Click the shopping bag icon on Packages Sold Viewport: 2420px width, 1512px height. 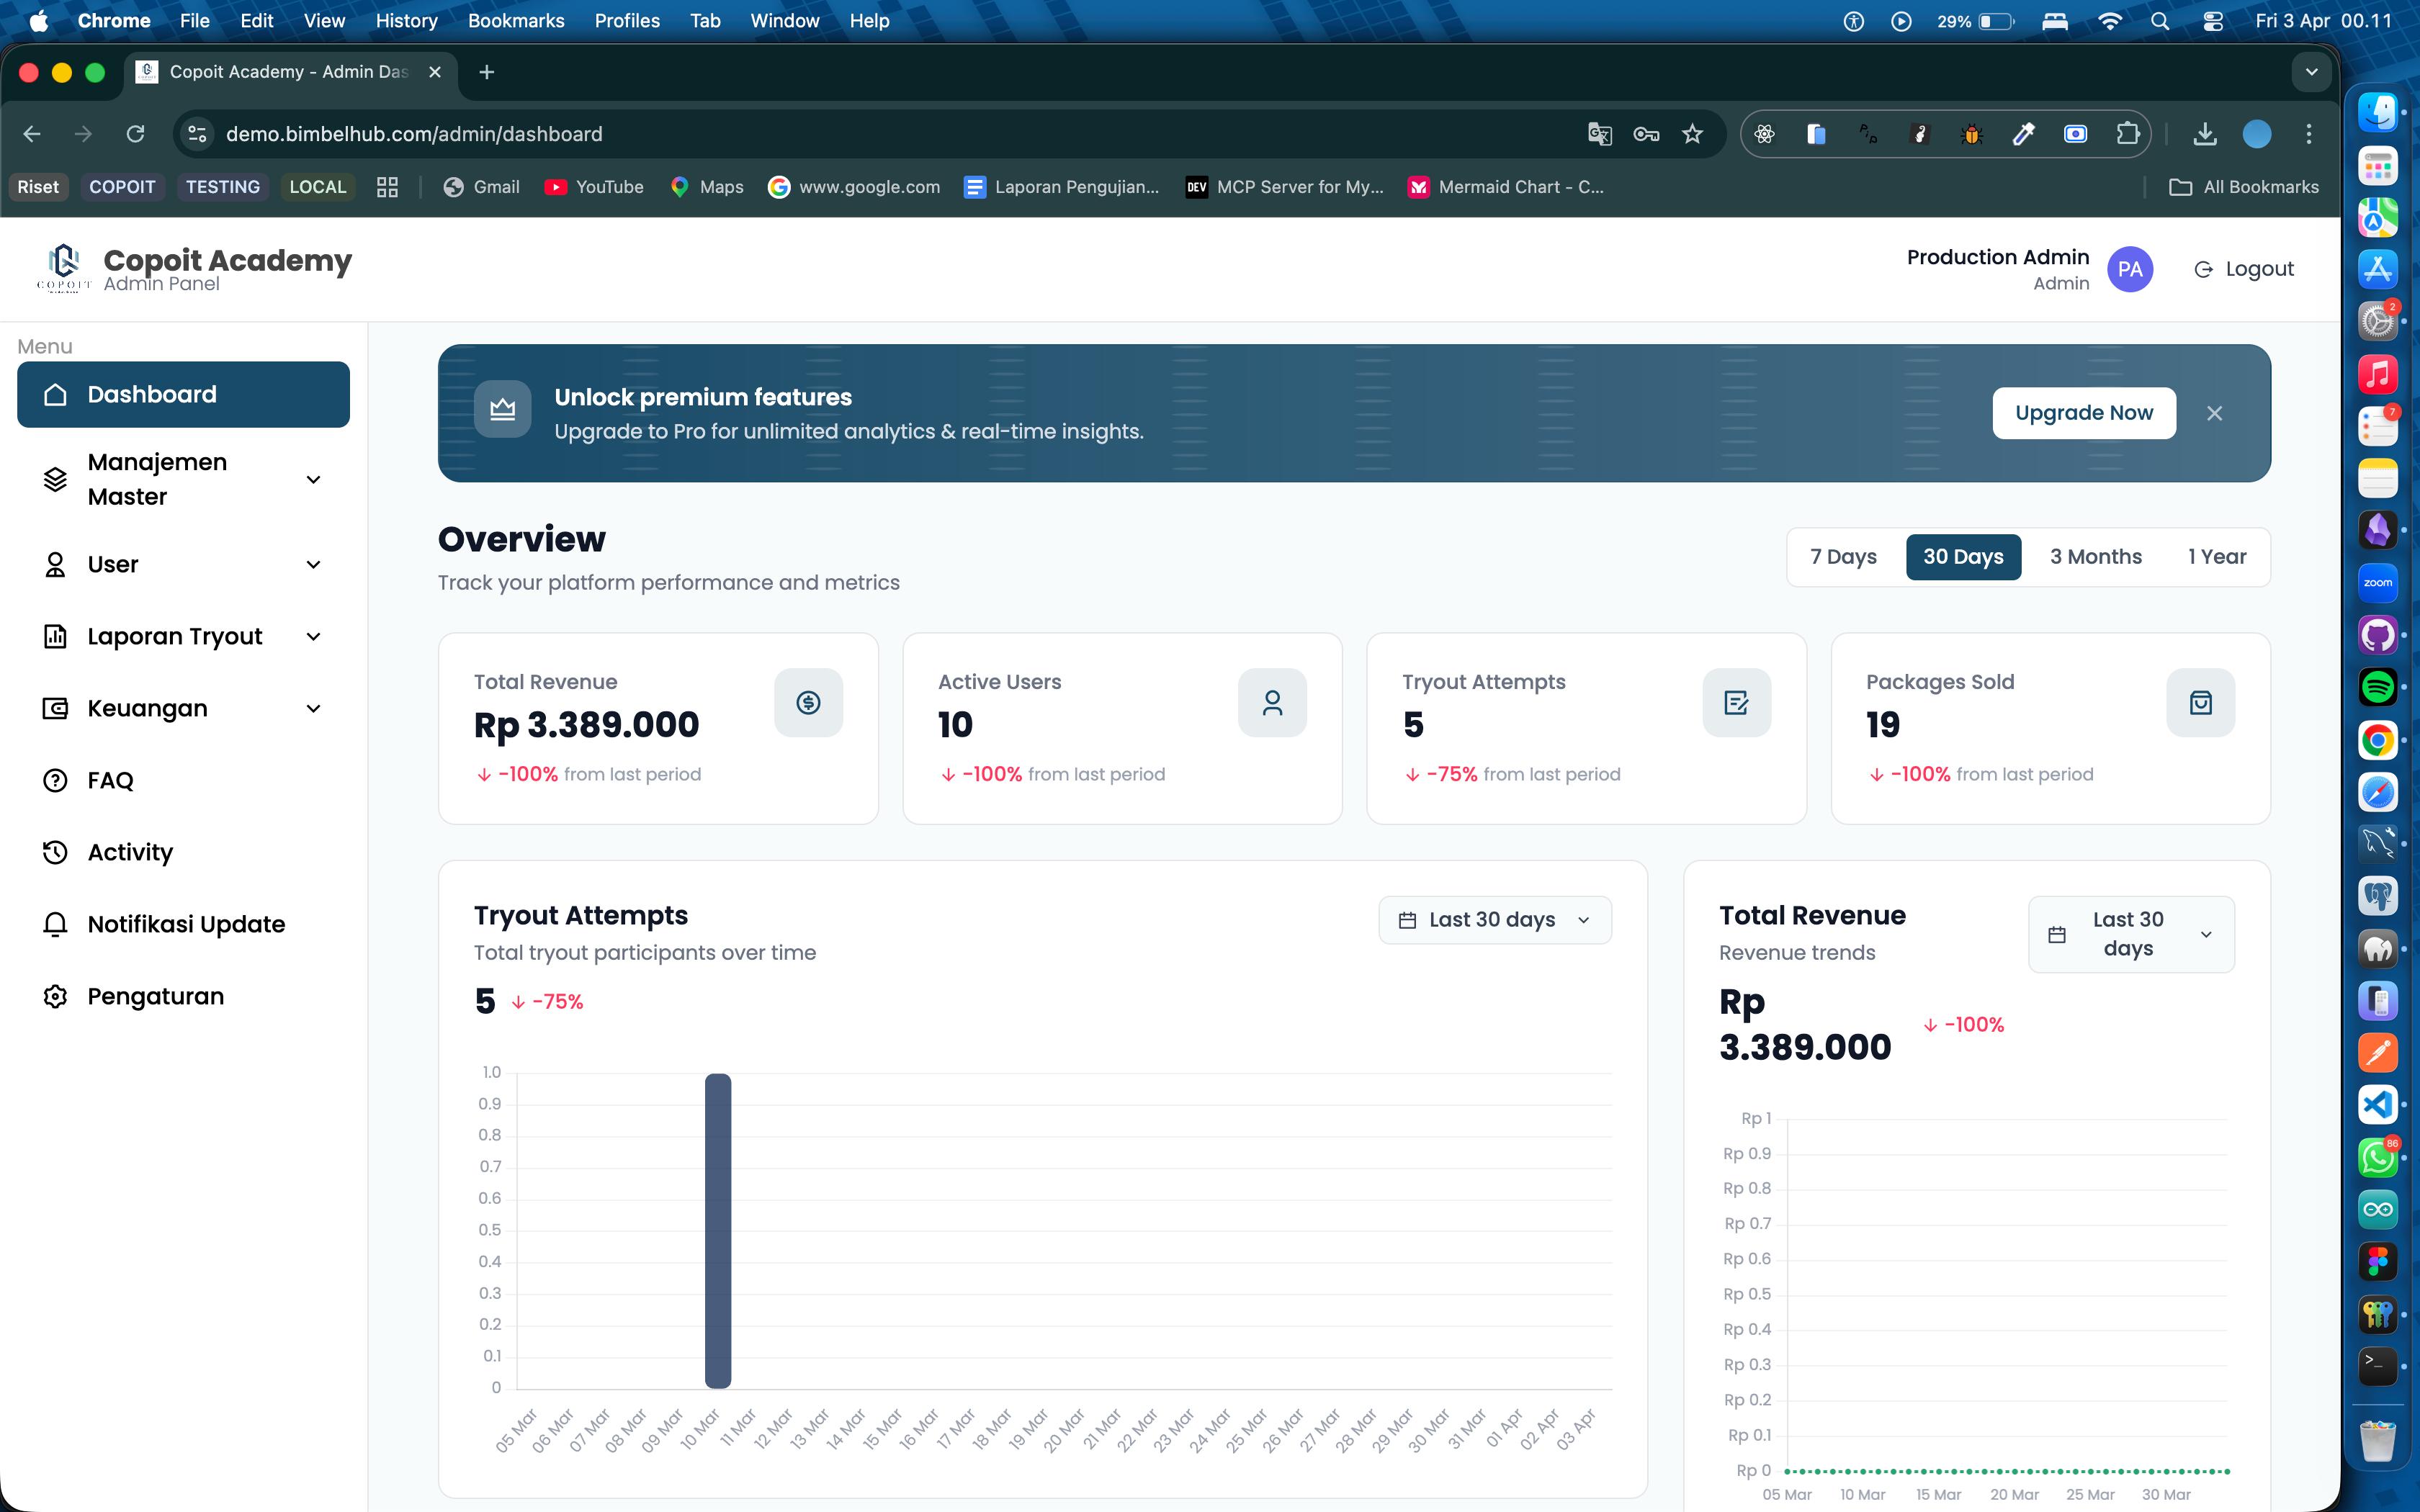(x=2200, y=703)
